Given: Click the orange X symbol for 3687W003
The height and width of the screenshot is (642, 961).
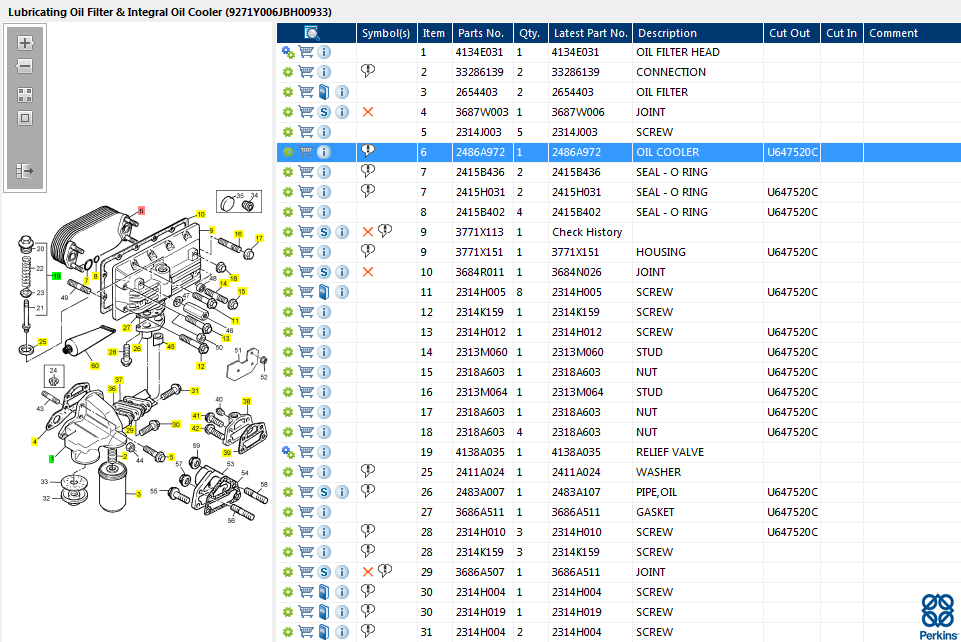Looking at the screenshot, I should point(368,112).
